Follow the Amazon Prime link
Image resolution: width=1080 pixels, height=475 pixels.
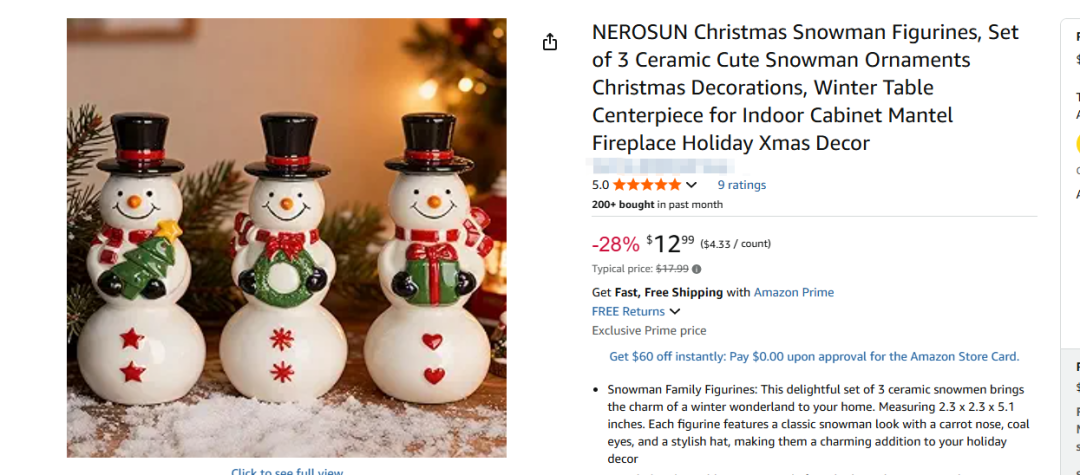pyautogui.click(x=793, y=292)
